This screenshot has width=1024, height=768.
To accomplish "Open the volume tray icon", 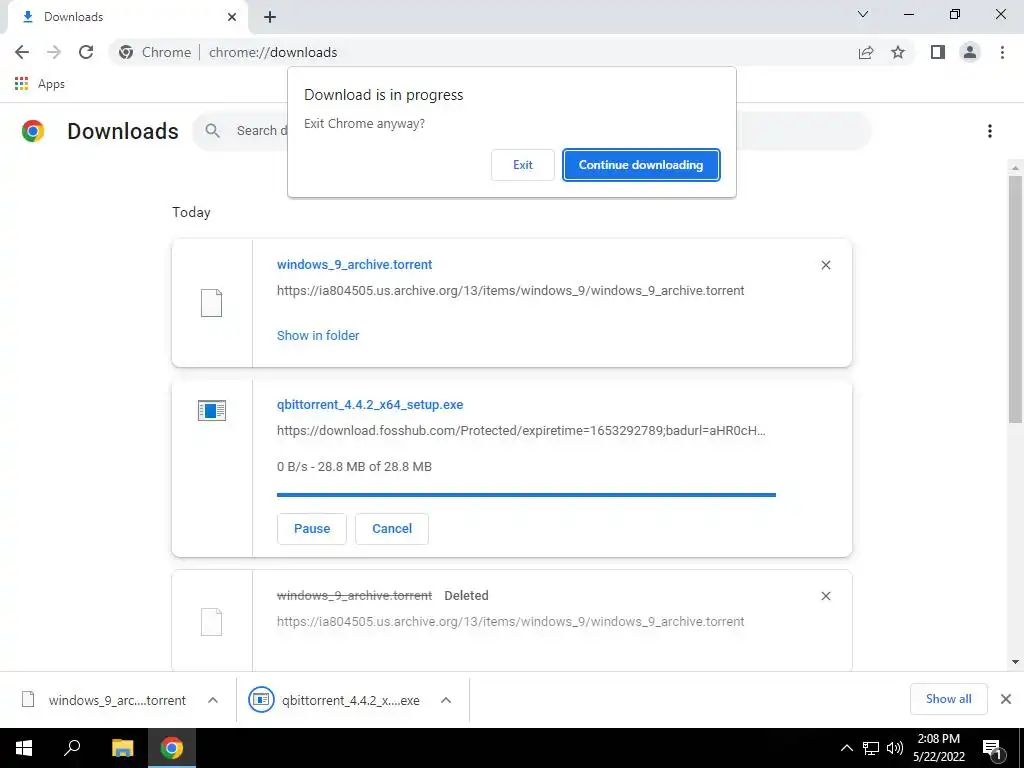I will [x=895, y=748].
